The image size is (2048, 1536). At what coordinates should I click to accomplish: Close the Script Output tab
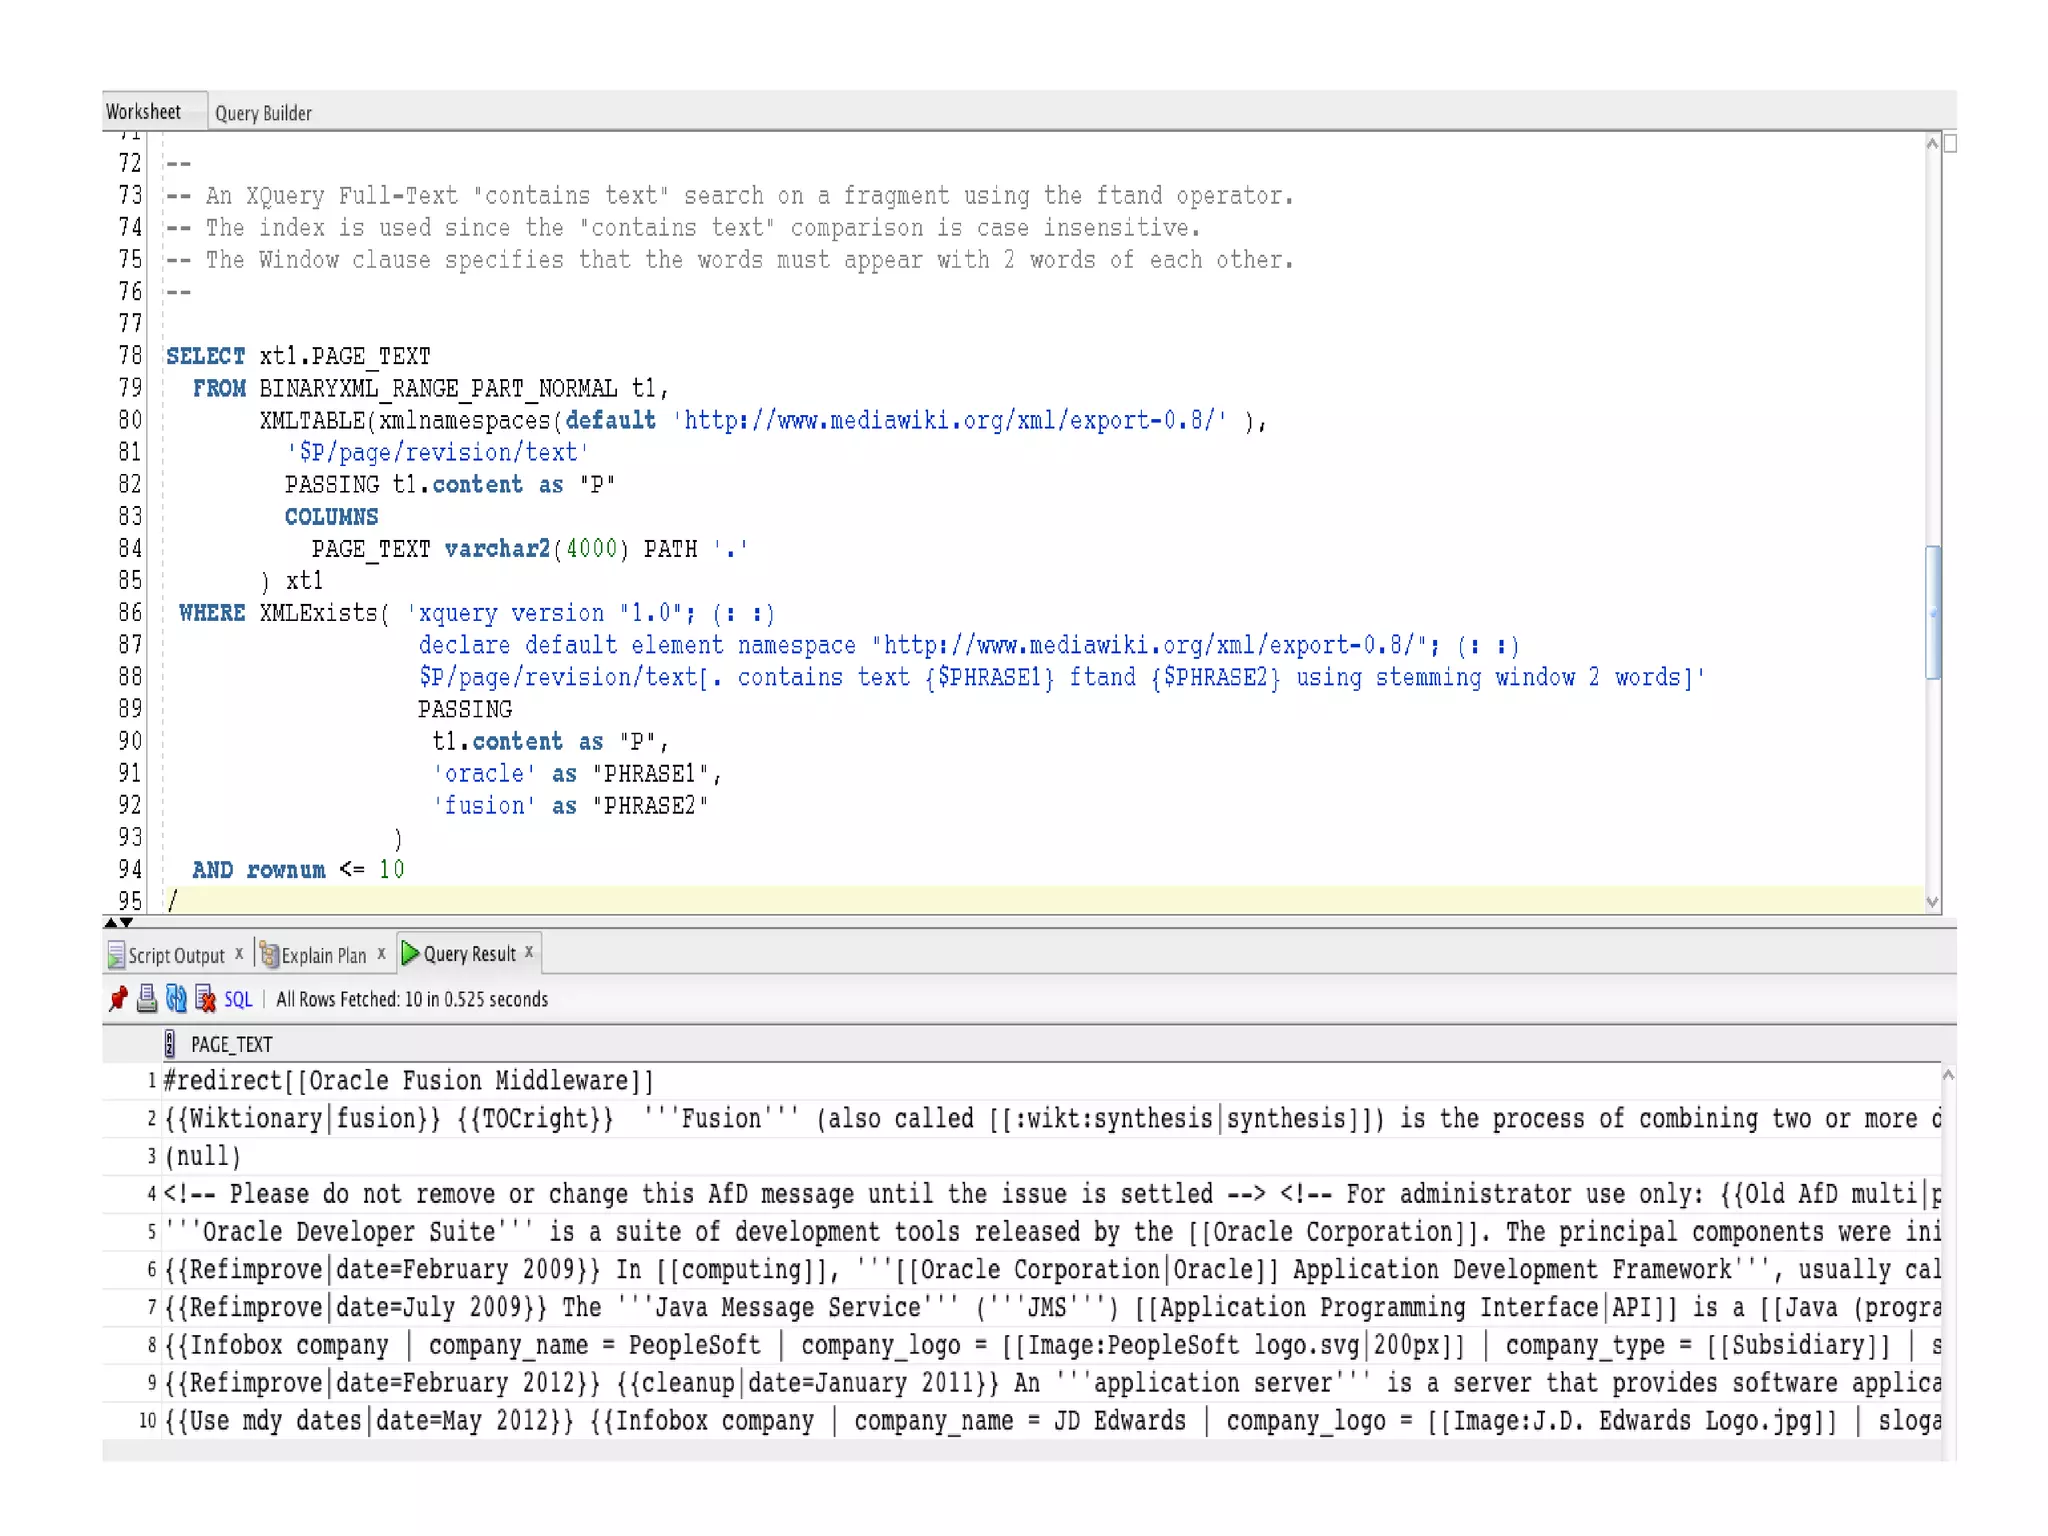click(239, 954)
